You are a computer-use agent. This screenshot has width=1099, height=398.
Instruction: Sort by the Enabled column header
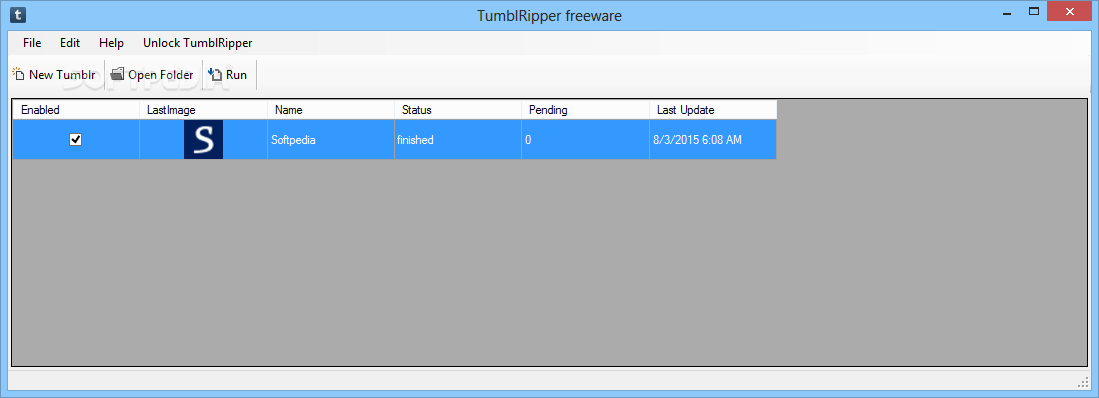(76, 110)
